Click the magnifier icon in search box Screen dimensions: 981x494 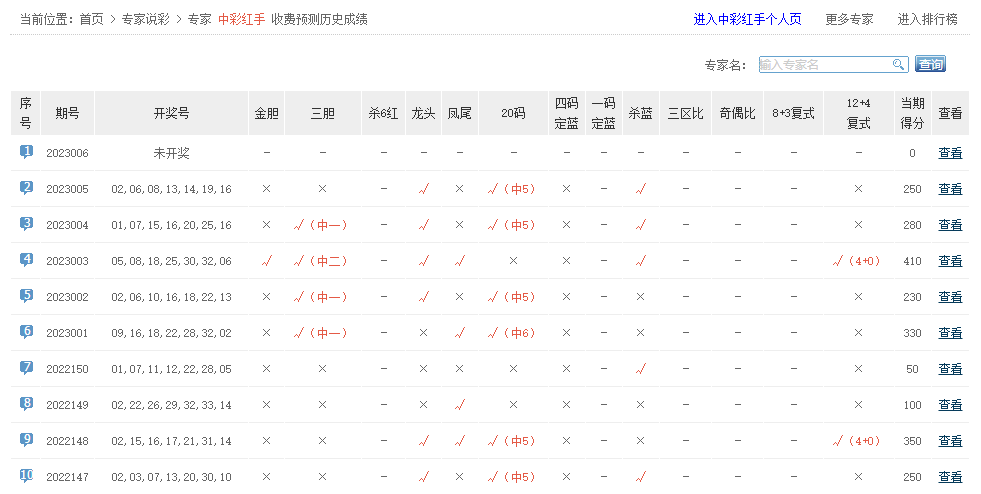coord(898,65)
